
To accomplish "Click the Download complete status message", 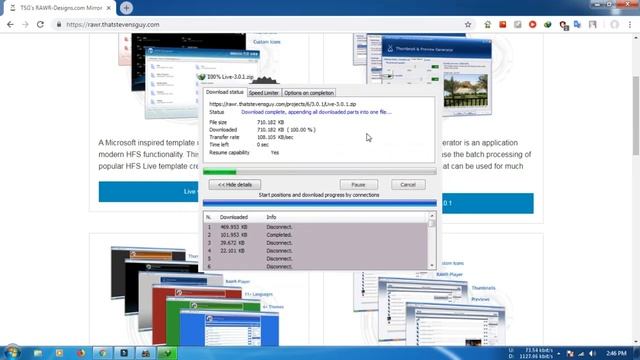I will pos(316,112).
